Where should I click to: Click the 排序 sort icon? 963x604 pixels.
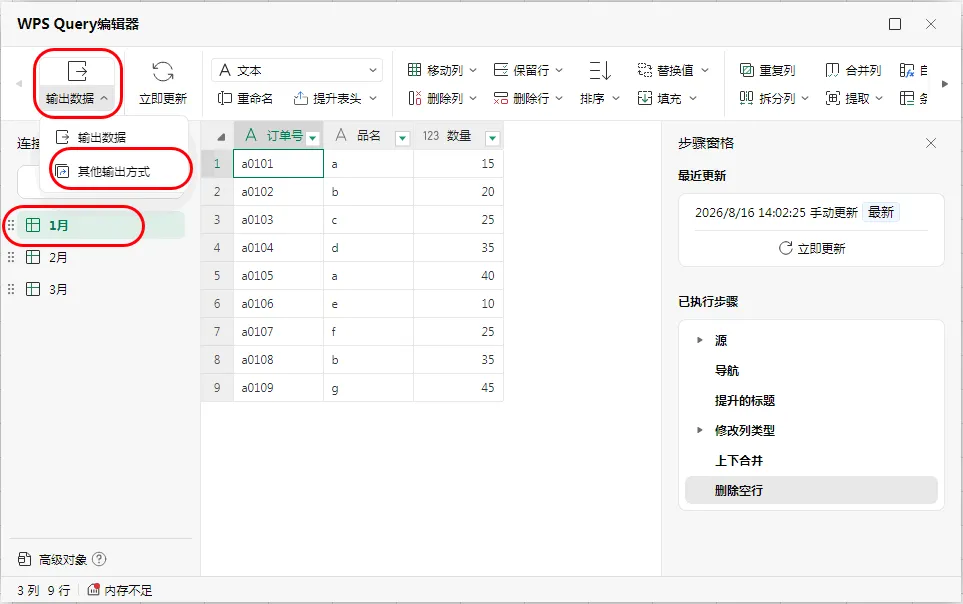pos(600,71)
